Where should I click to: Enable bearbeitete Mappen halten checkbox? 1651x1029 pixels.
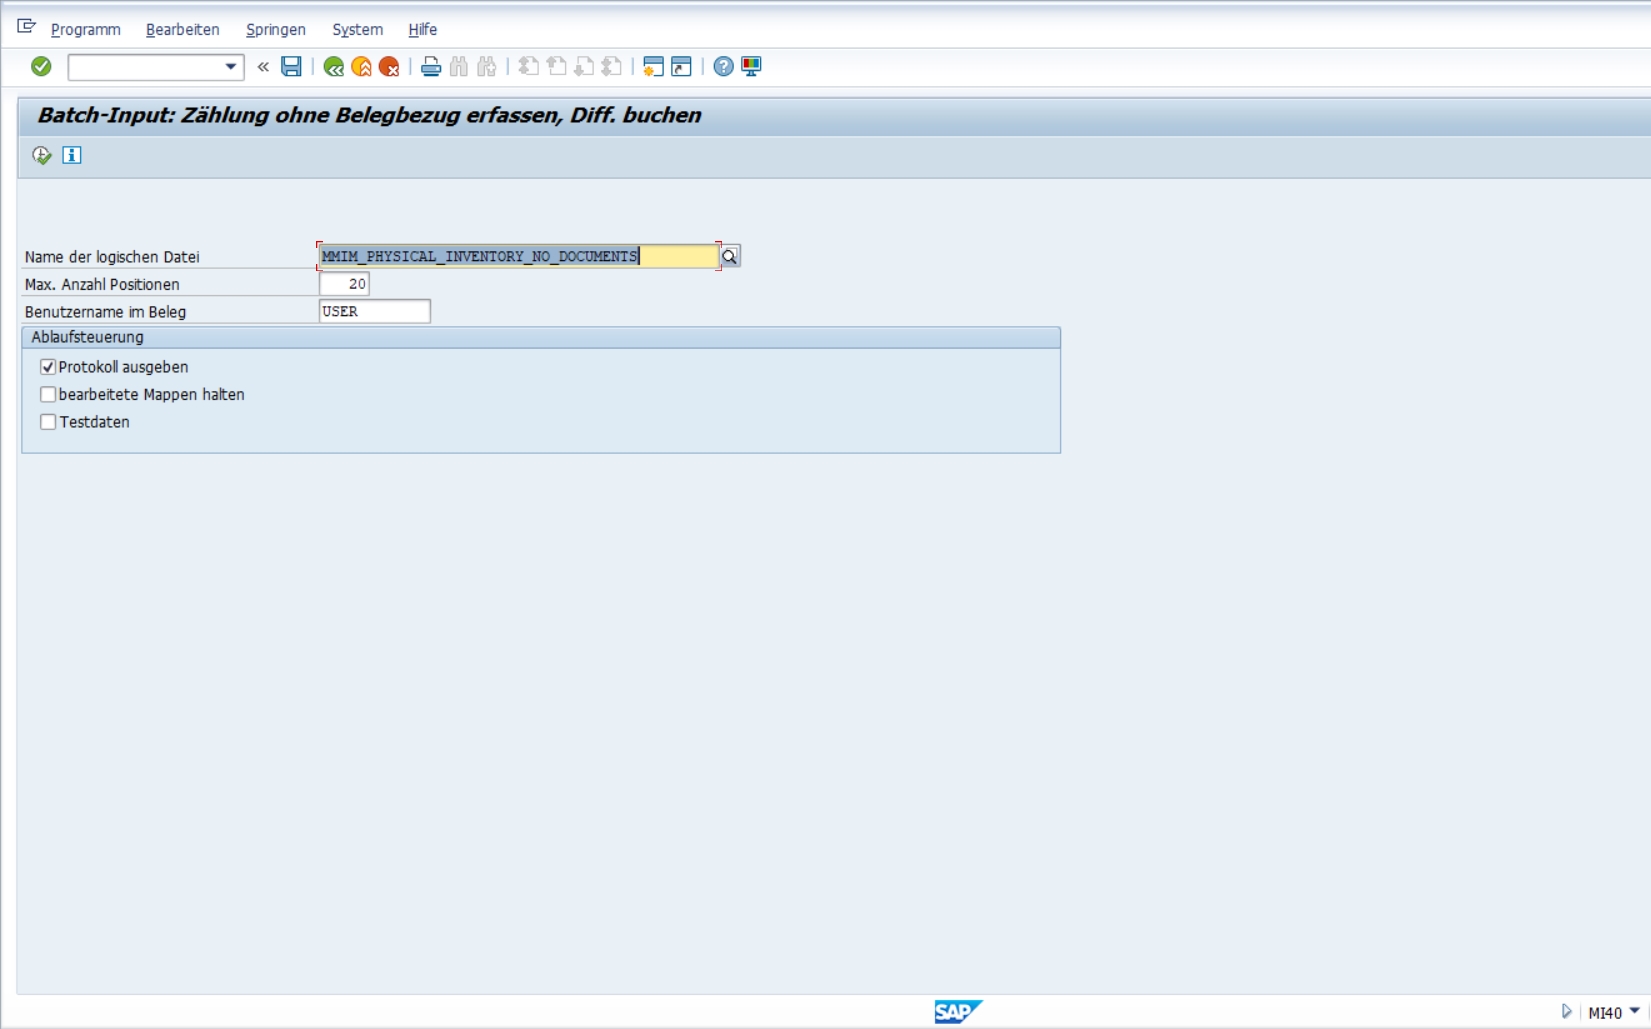click(x=48, y=394)
